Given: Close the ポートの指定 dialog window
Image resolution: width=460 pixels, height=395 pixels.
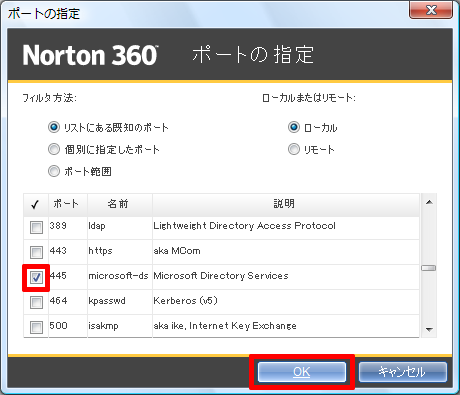Looking at the screenshot, I should pos(431,10).
